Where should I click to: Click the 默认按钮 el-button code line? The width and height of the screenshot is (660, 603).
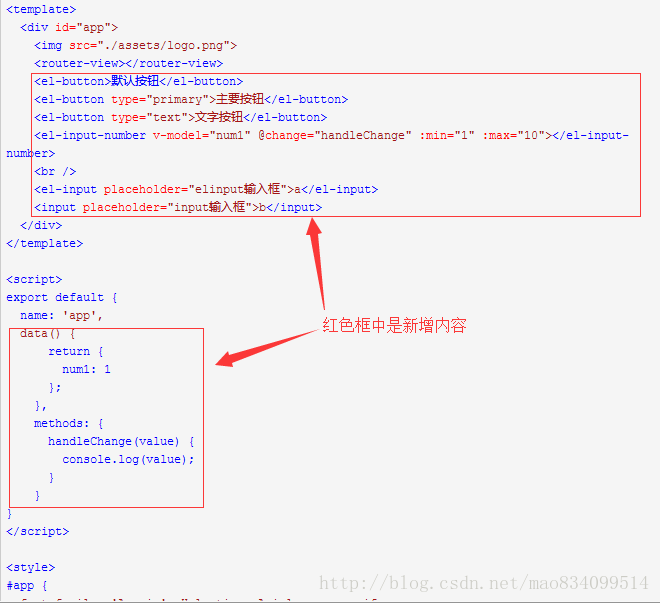138,81
